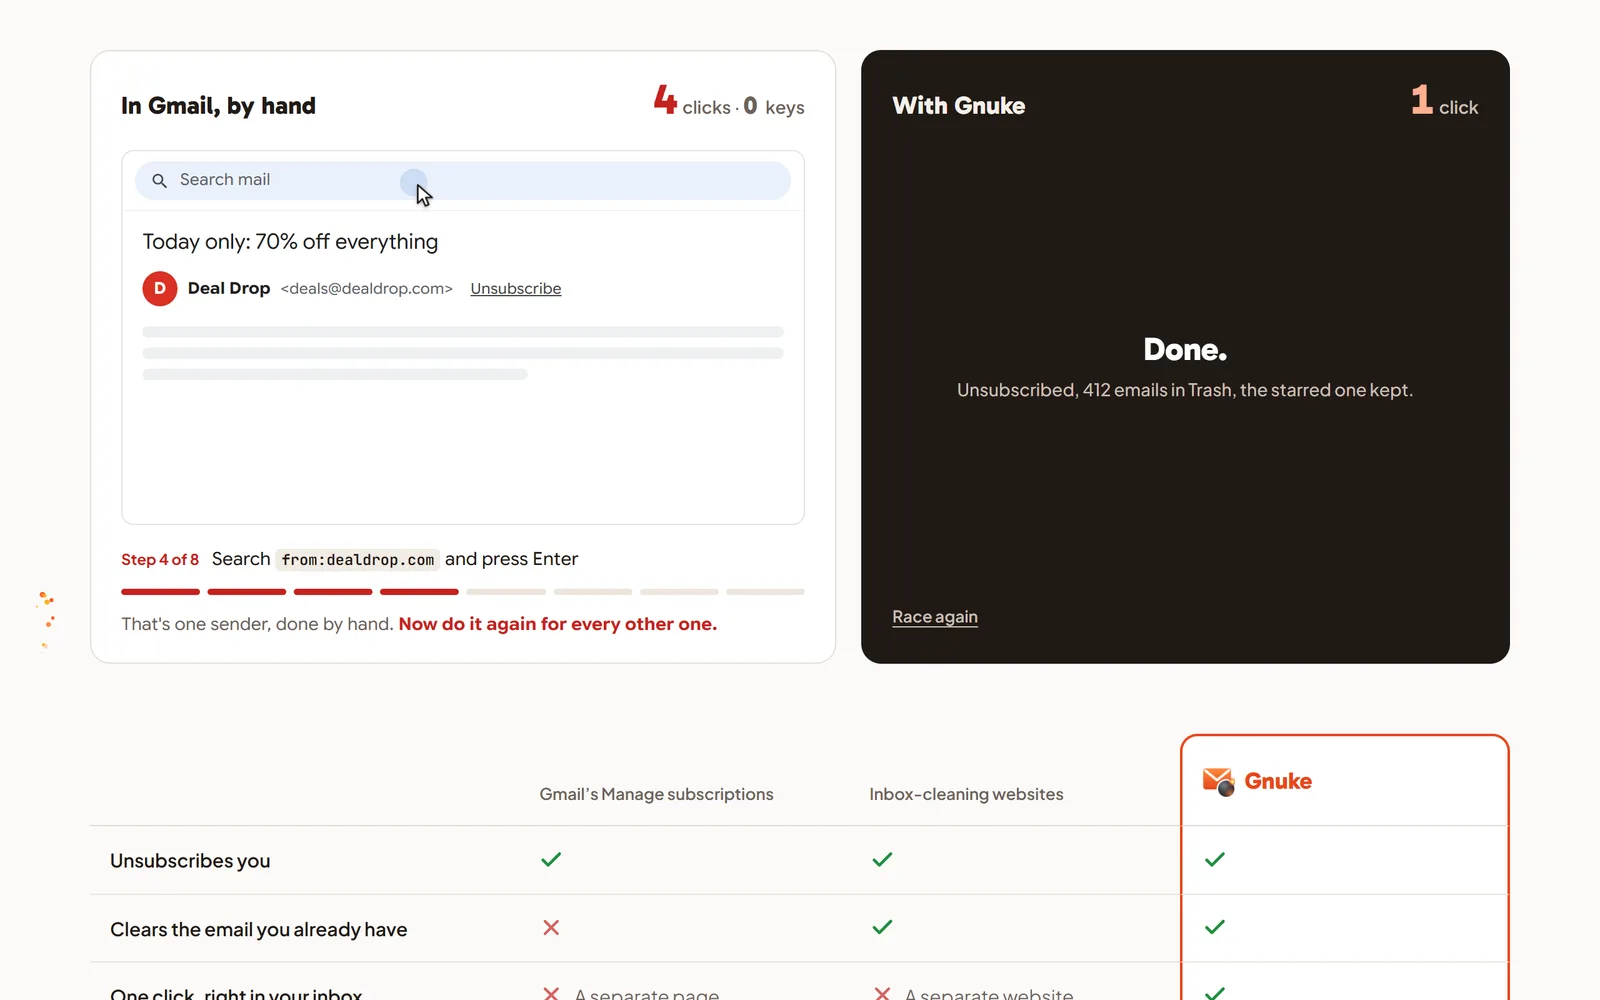
Task: Click the "Step 4 of 8" label
Action: pyautogui.click(x=160, y=560)
